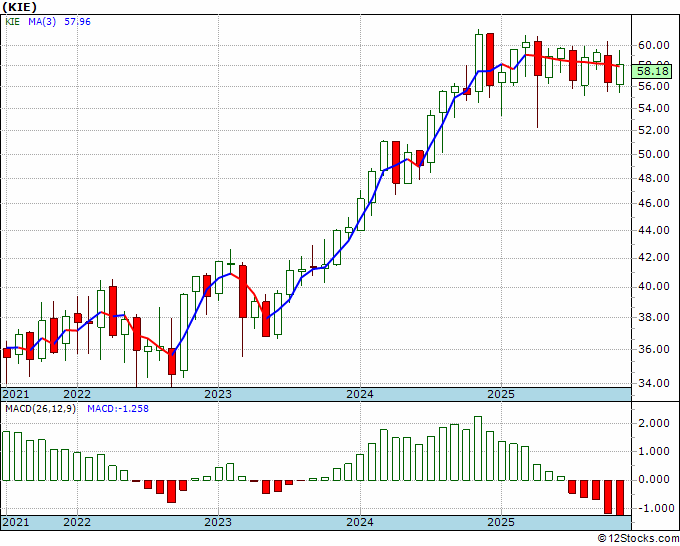This screenshot has width=680, height=546.
Task: Click the MACD(26,12,9) indicator label
Action: (x=40, y=409)
